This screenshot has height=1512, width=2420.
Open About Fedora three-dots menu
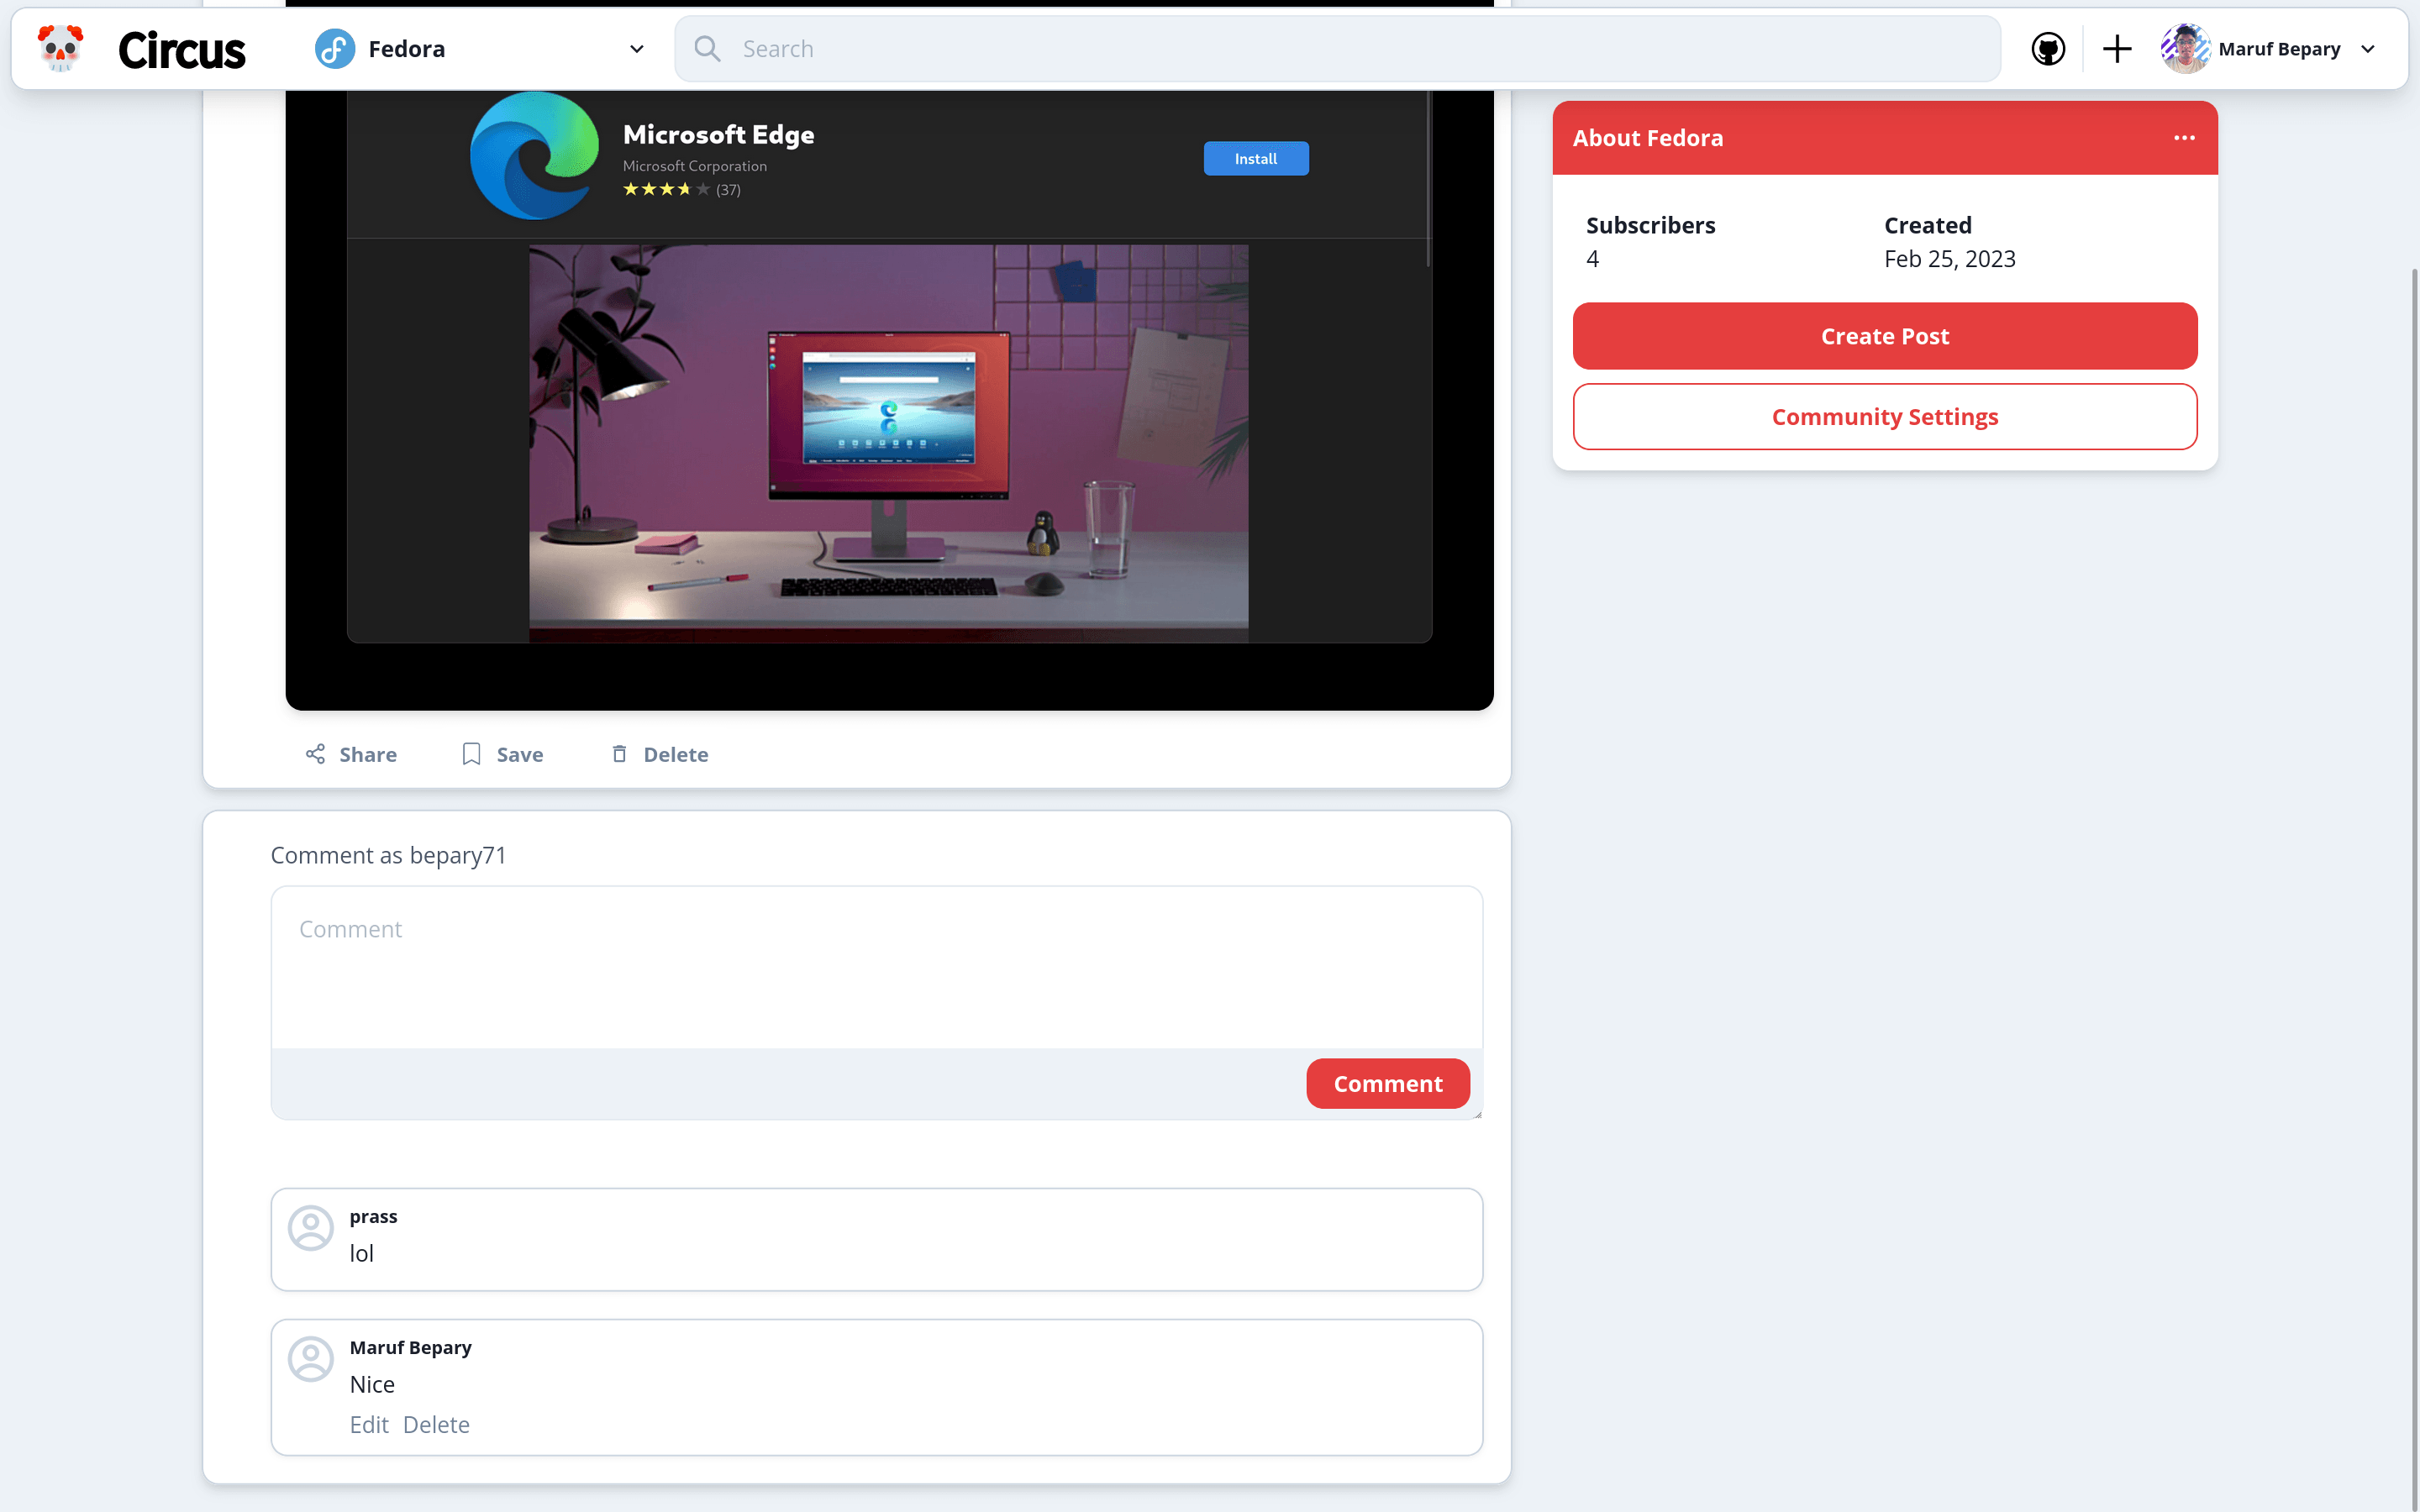pyautogui.click(x=2185, y=138)
